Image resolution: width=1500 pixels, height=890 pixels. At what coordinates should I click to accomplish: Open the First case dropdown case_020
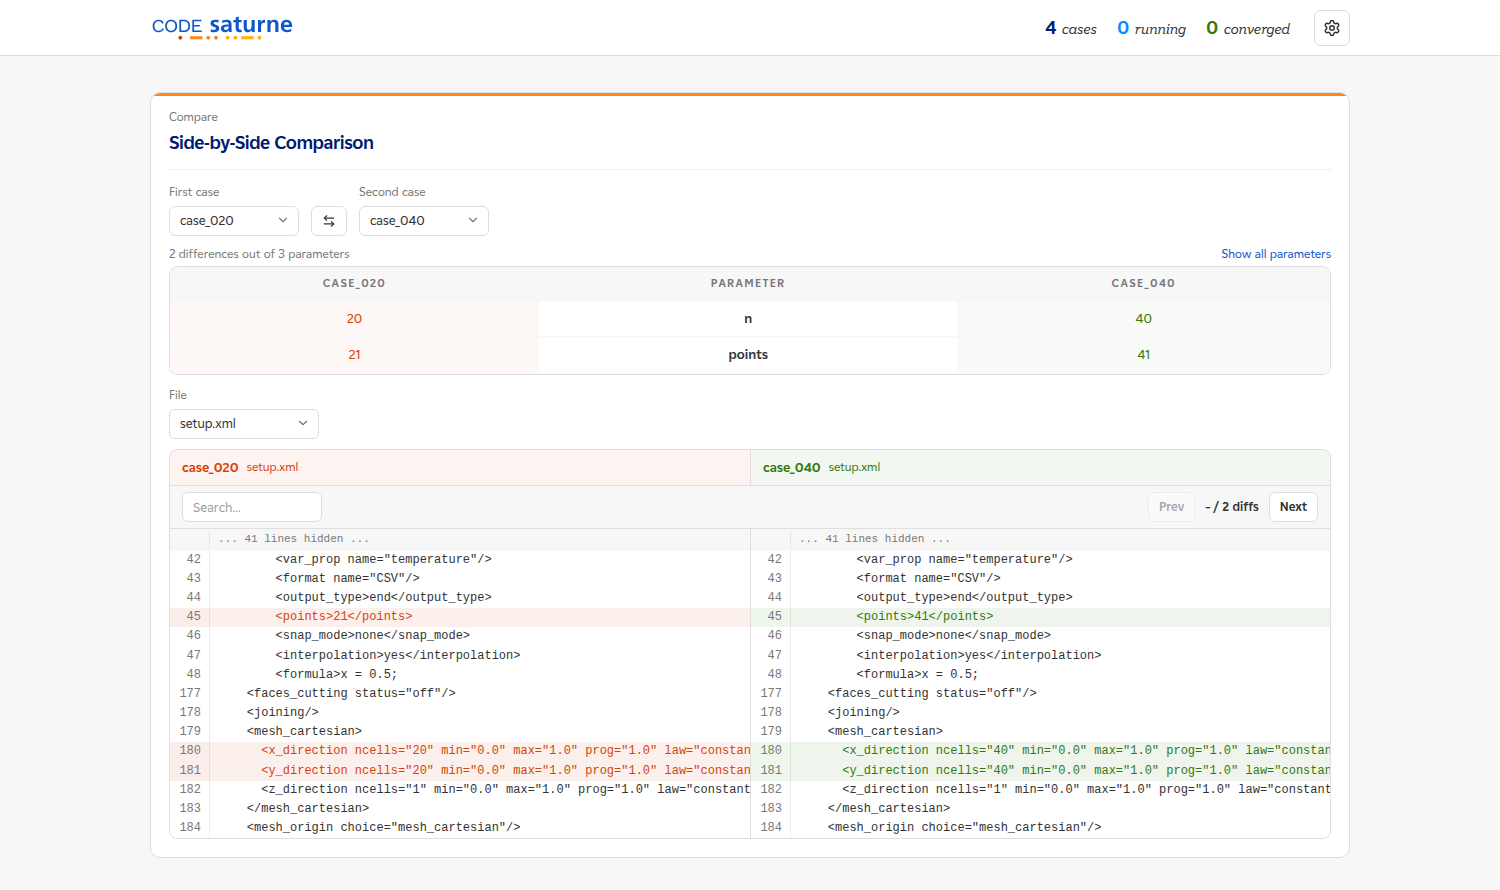coord(234,221)
